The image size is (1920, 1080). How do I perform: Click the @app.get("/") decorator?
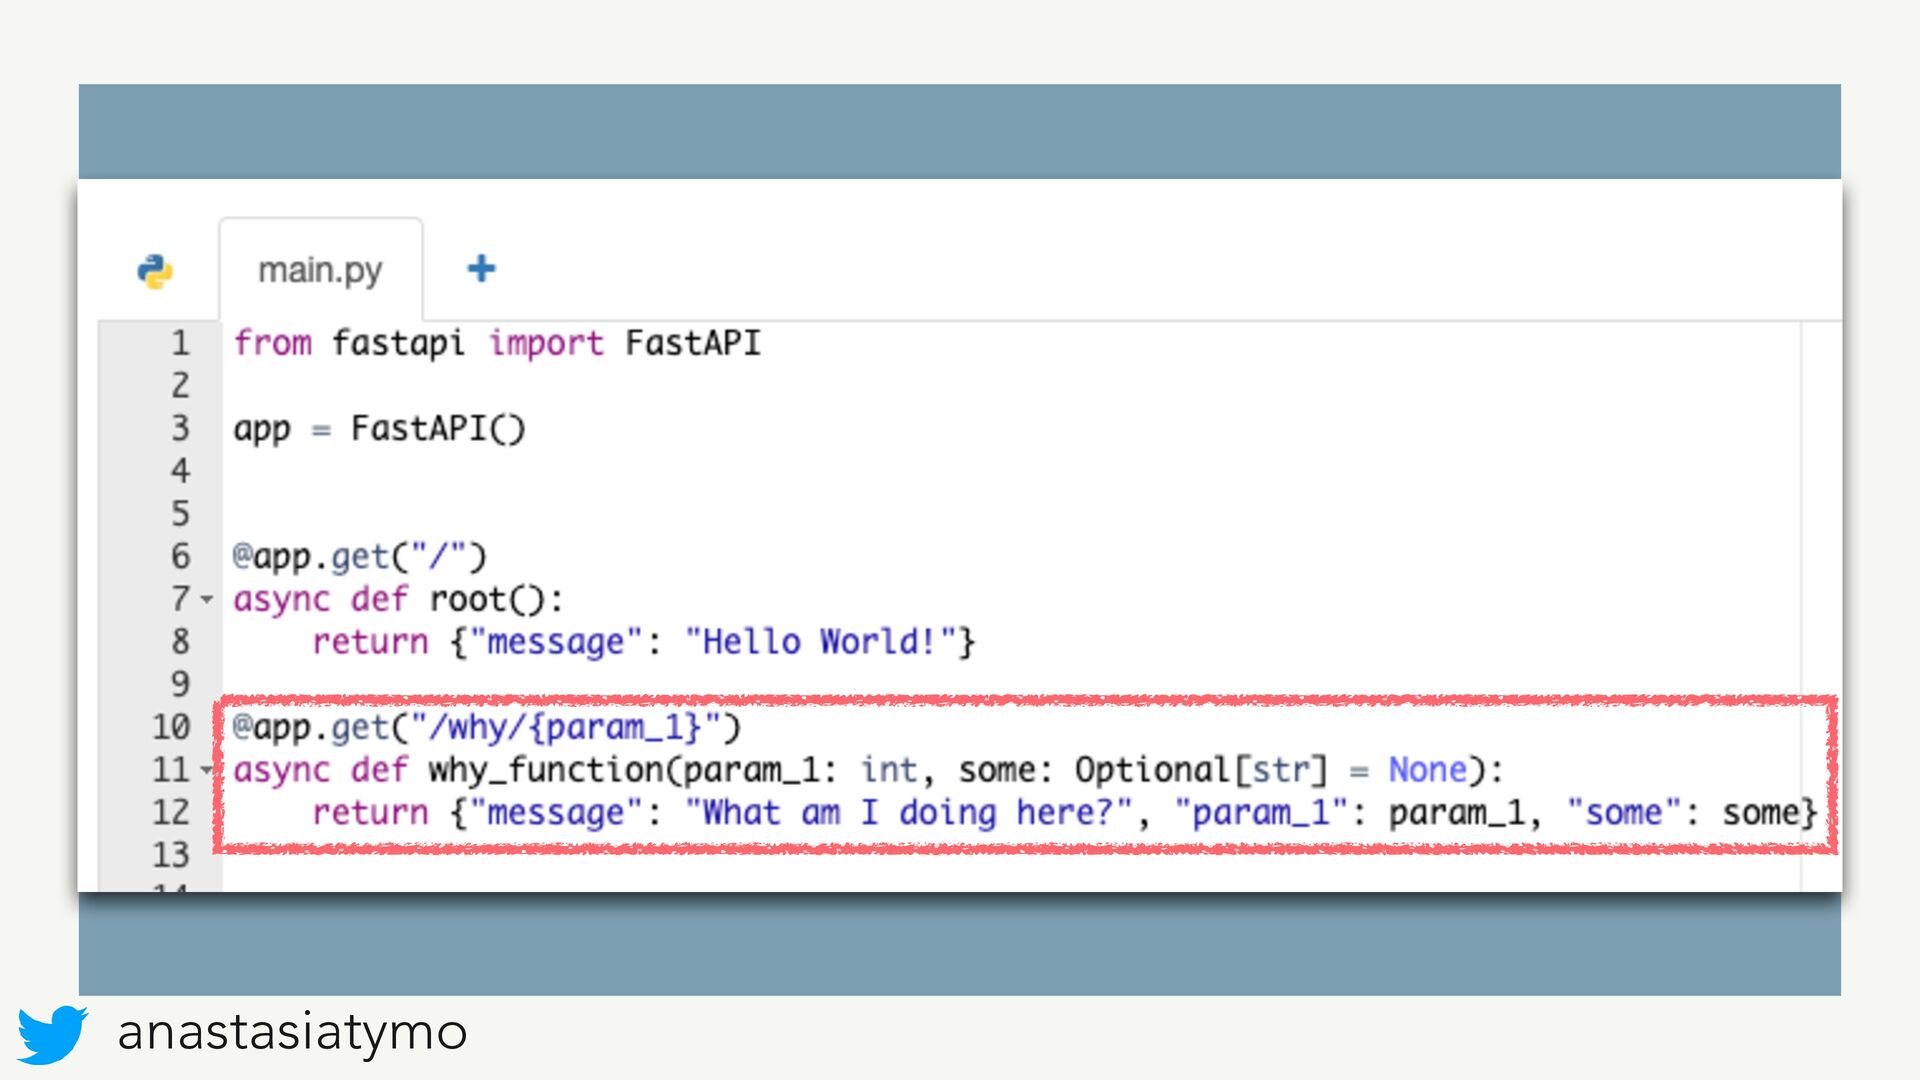coord(359,557)
